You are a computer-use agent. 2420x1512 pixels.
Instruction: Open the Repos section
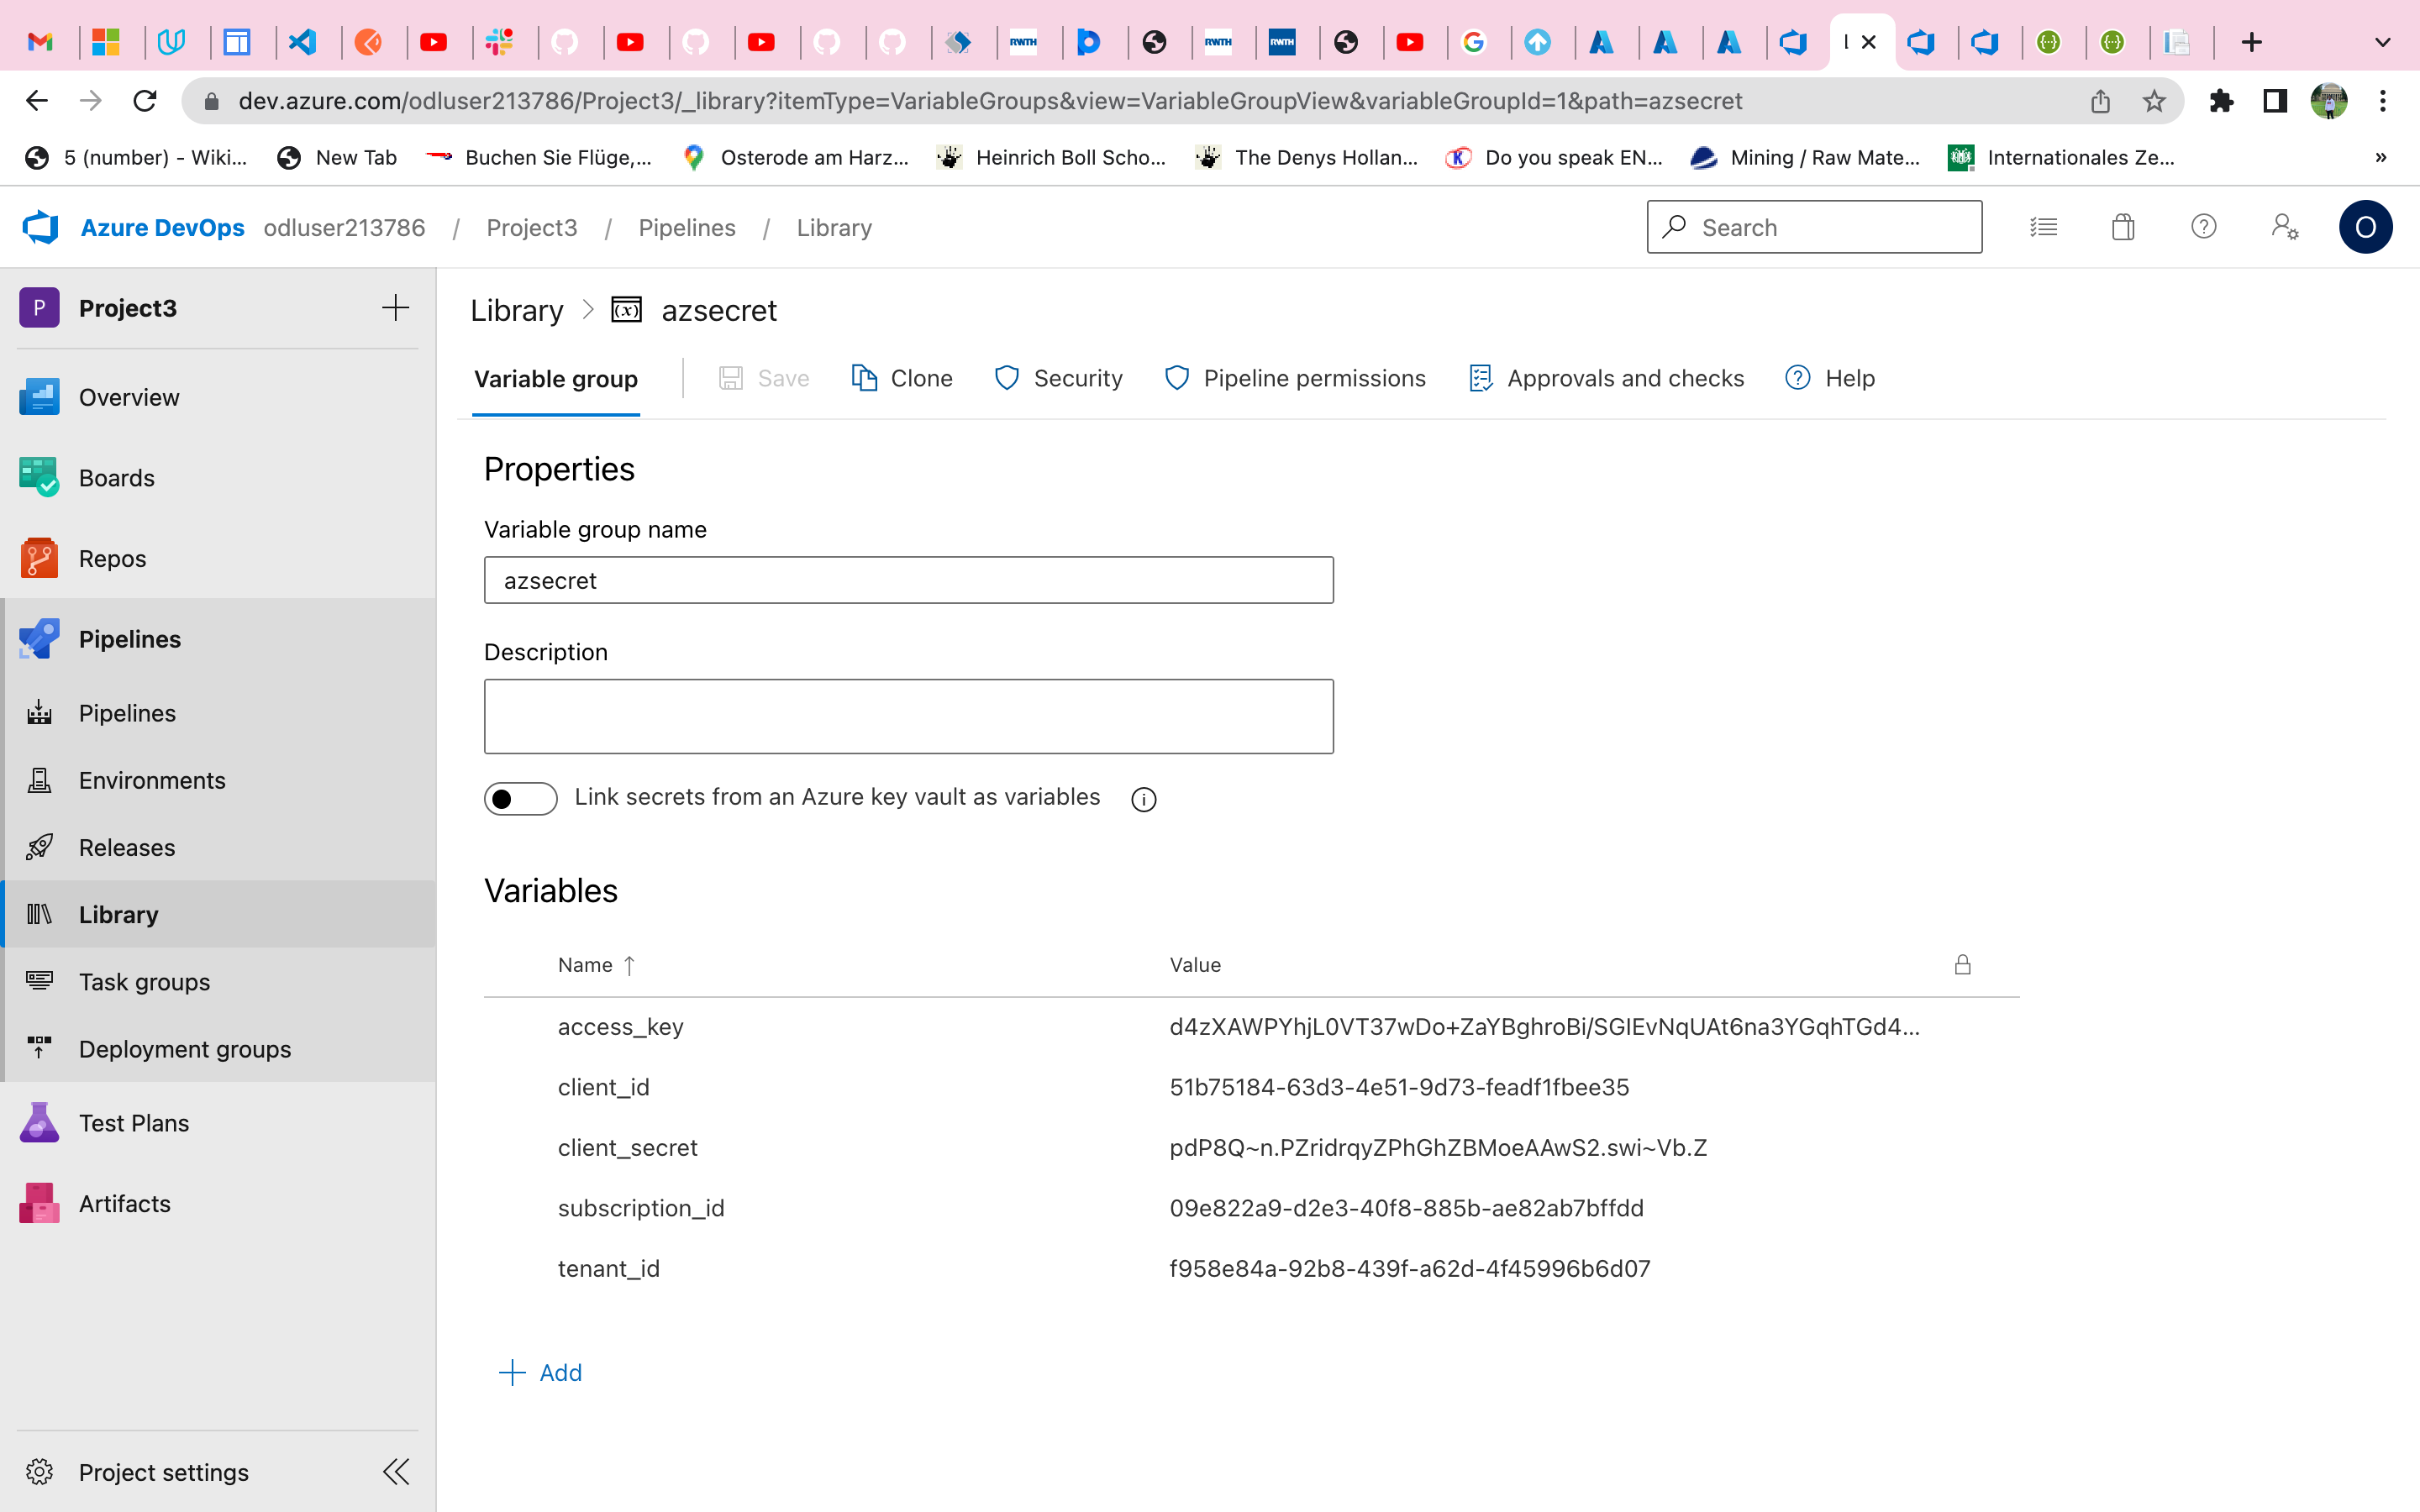pyautogui.click(x=112, y=558)
